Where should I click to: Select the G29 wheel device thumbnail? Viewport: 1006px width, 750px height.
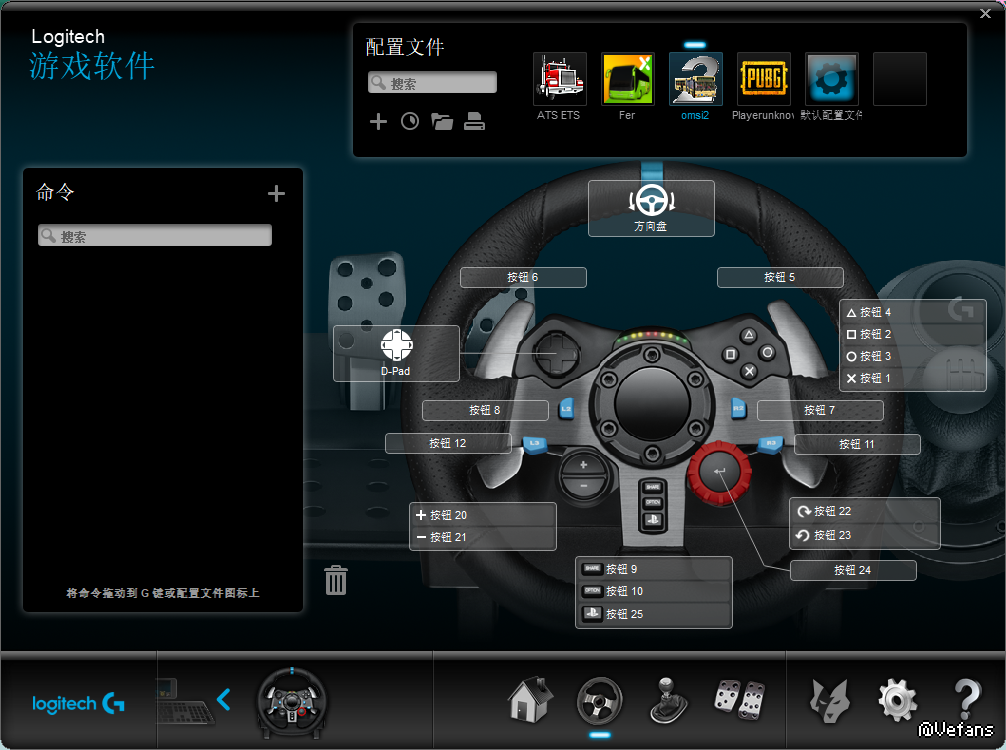pyautogui.click(x=292, y=703)
